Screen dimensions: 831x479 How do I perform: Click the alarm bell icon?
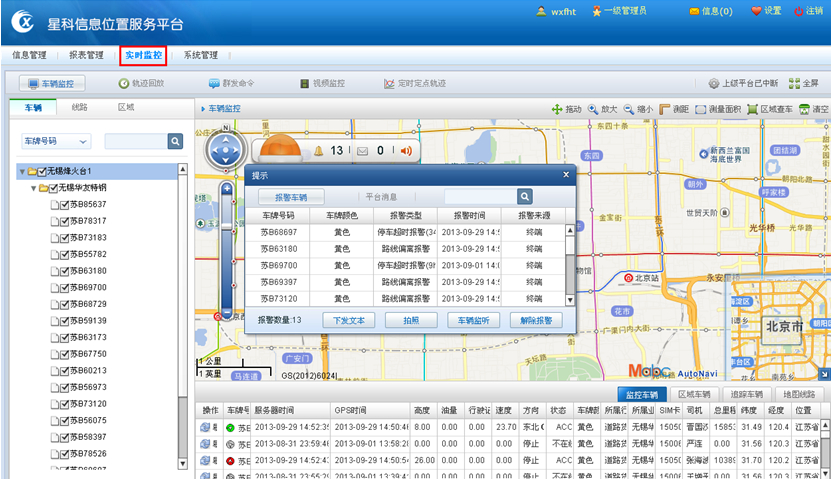pos(319,151)
